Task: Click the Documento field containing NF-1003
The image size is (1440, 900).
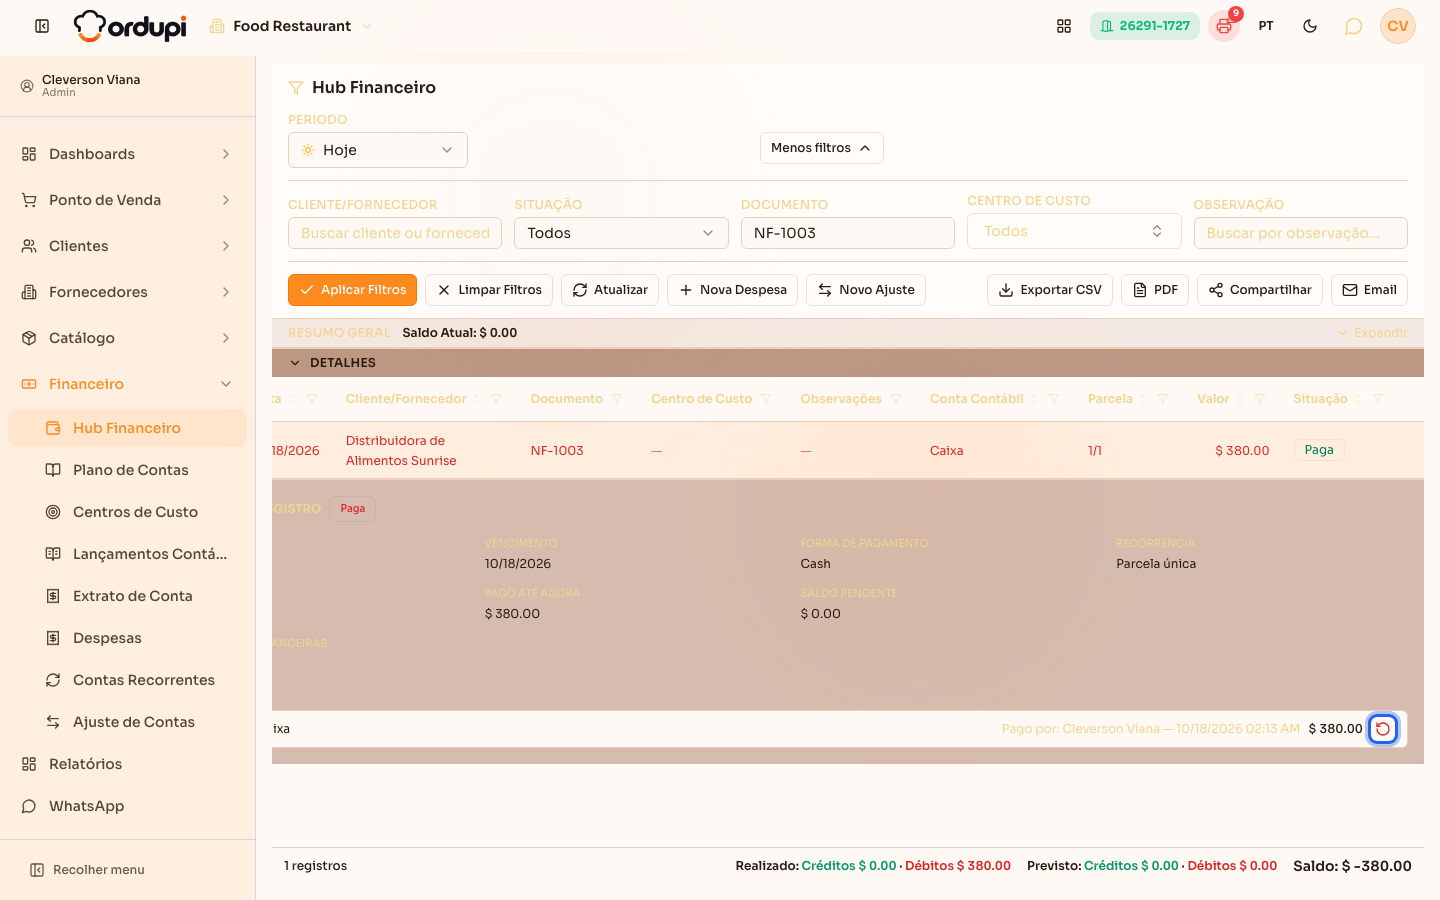Action: [848, 233]
